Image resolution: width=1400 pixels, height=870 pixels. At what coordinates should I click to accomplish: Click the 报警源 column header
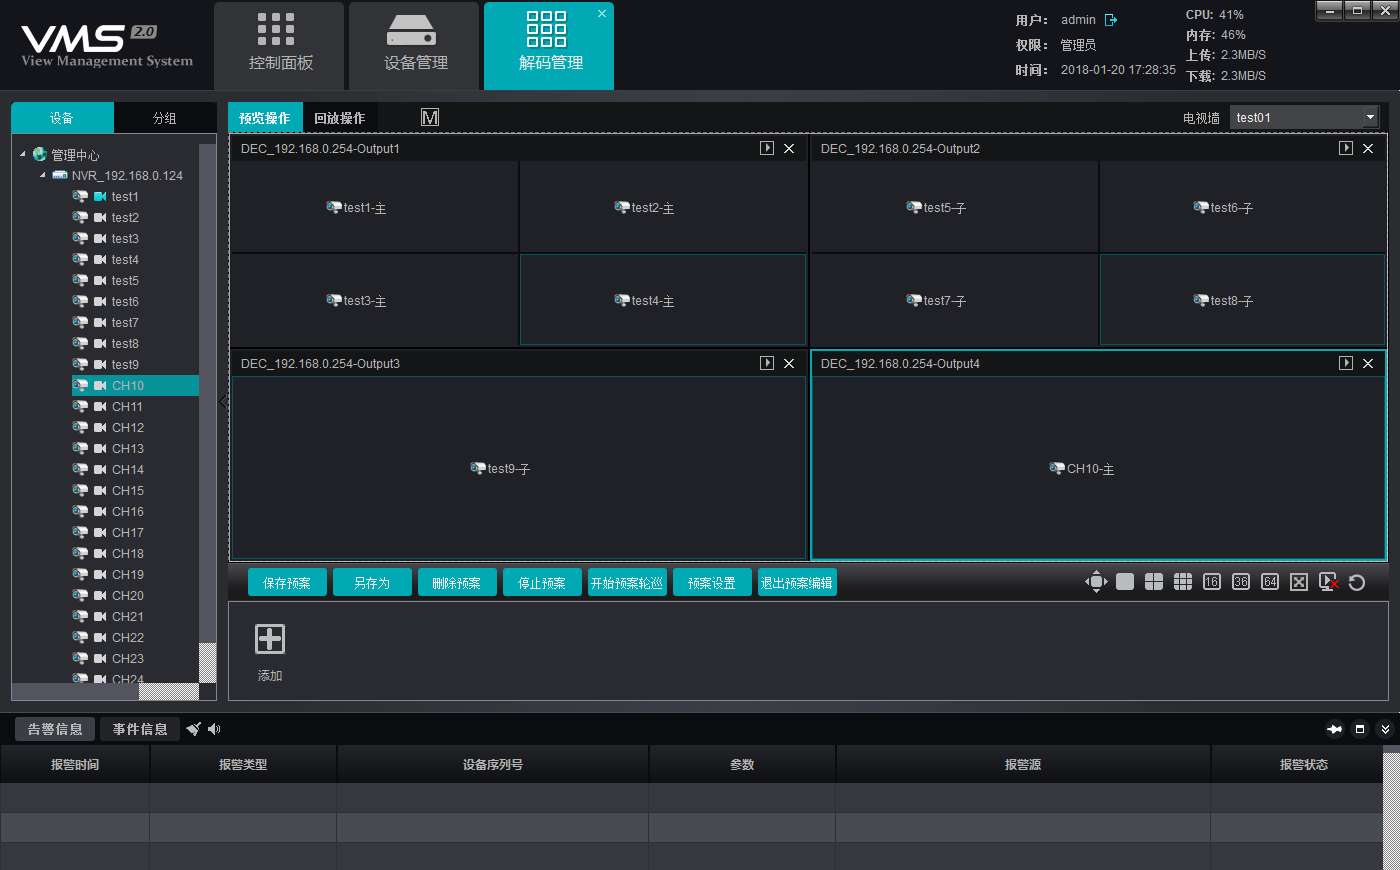(x=1023, y=764)
